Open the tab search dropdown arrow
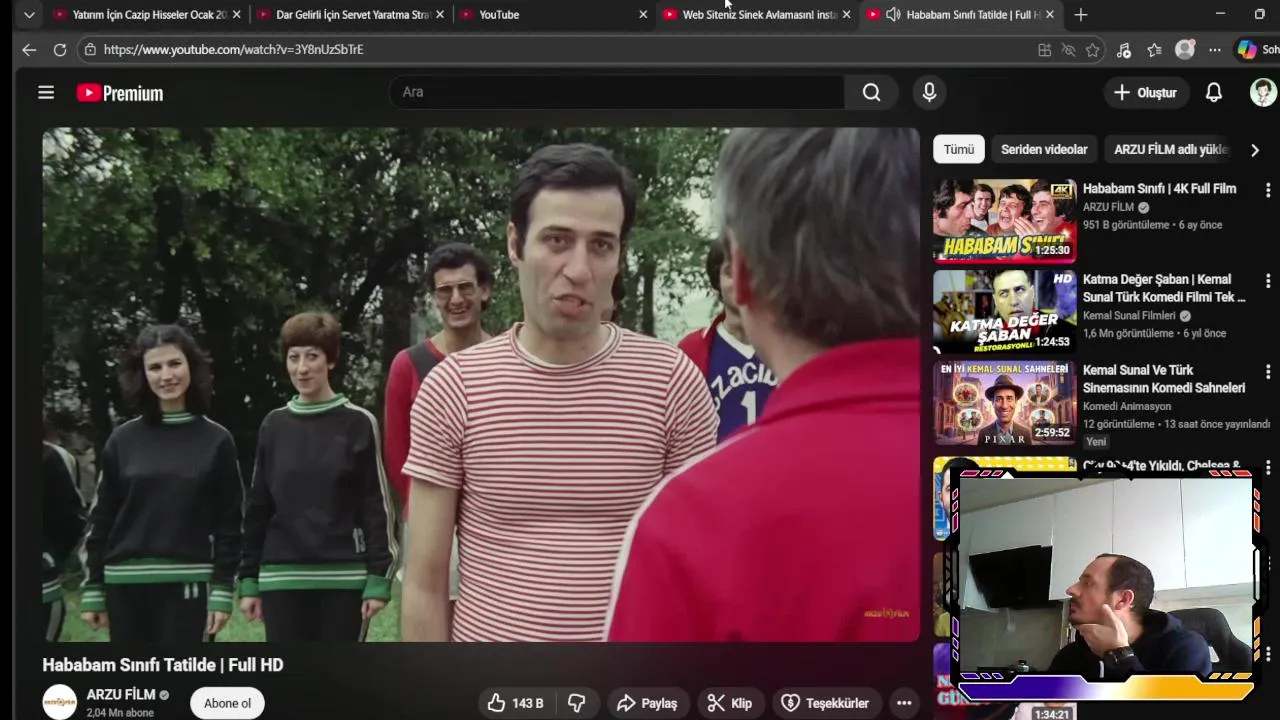1280x720 pixels. (29, 15)
